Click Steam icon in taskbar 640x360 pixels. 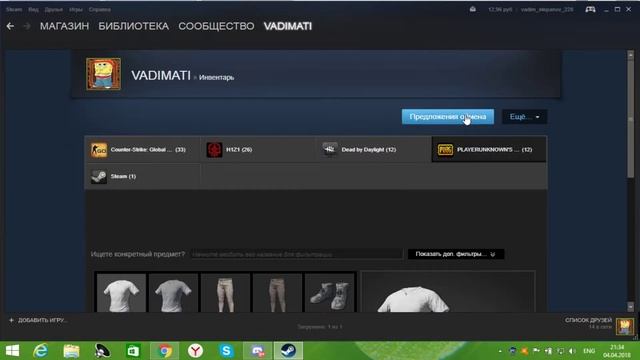pyautogui.click(x=289, y=351)
